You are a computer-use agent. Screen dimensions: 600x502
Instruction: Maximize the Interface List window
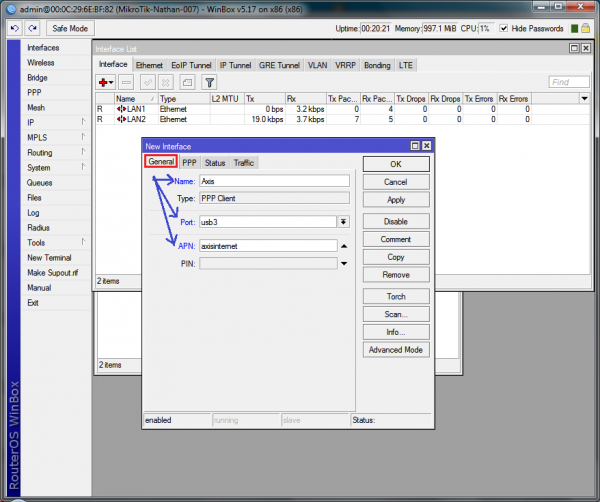coord(574,48)
